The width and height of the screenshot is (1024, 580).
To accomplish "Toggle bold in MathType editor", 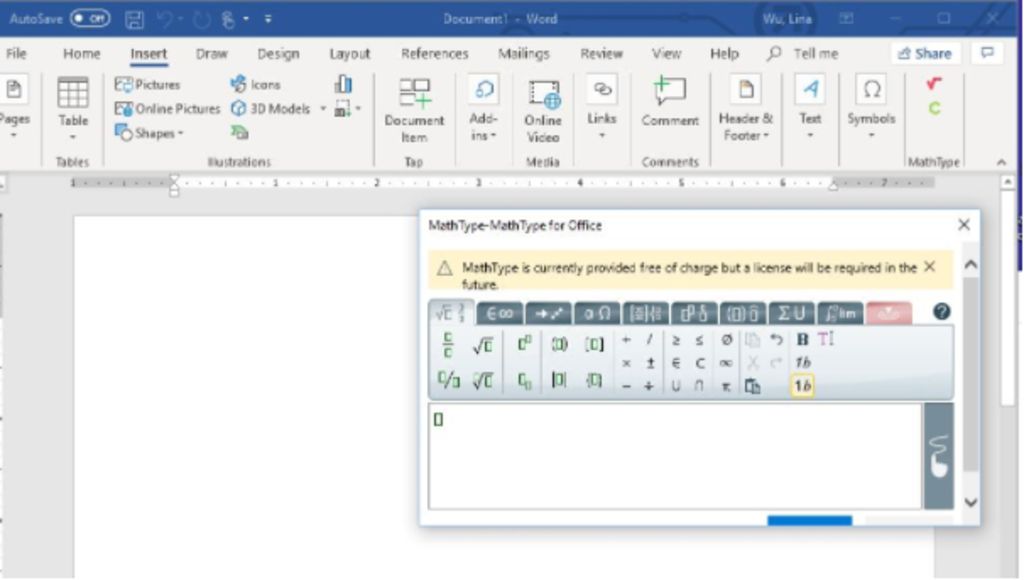I will point(802,340).
